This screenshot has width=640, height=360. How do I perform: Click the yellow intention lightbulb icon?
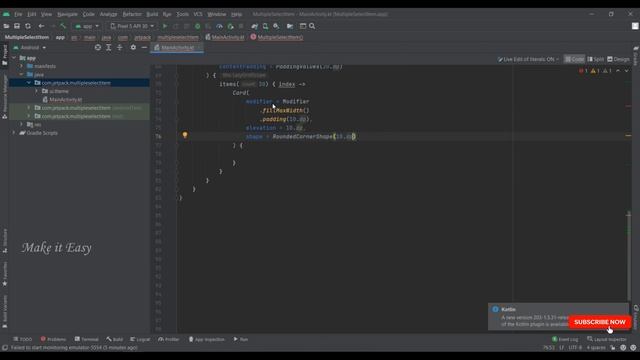185,135
